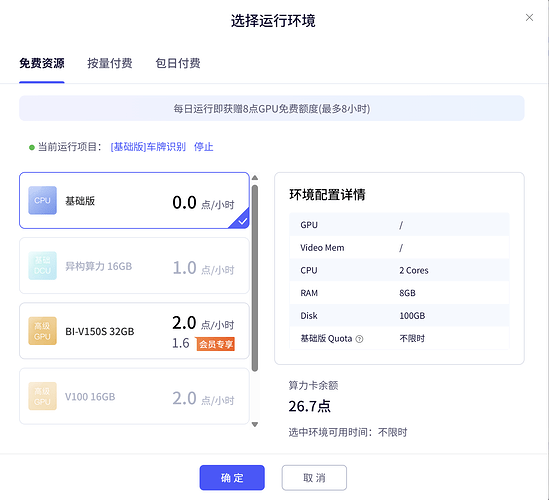Screen dimensions: 549x500
Task: Click the 会员专享 orange badge
Action: pos(216,344)
